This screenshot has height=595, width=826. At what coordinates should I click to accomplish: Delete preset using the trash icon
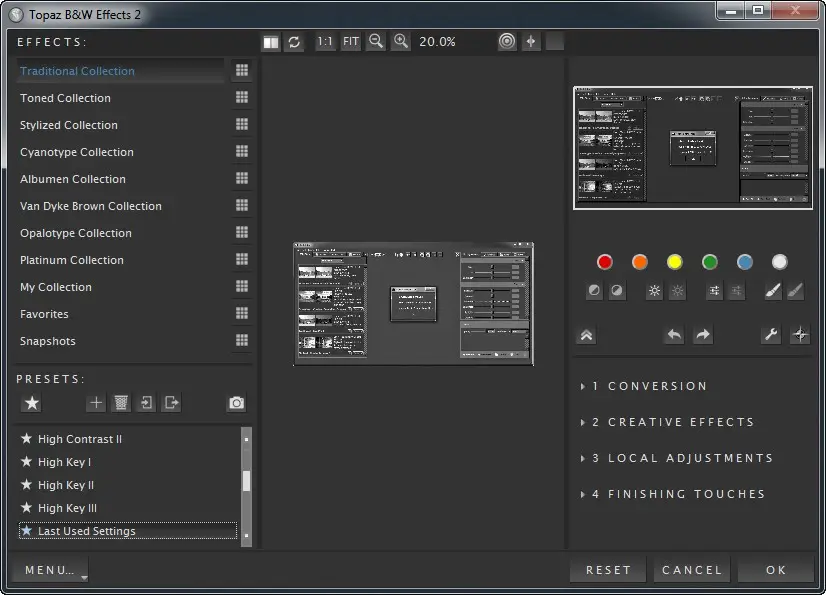(x=121, y=403)
